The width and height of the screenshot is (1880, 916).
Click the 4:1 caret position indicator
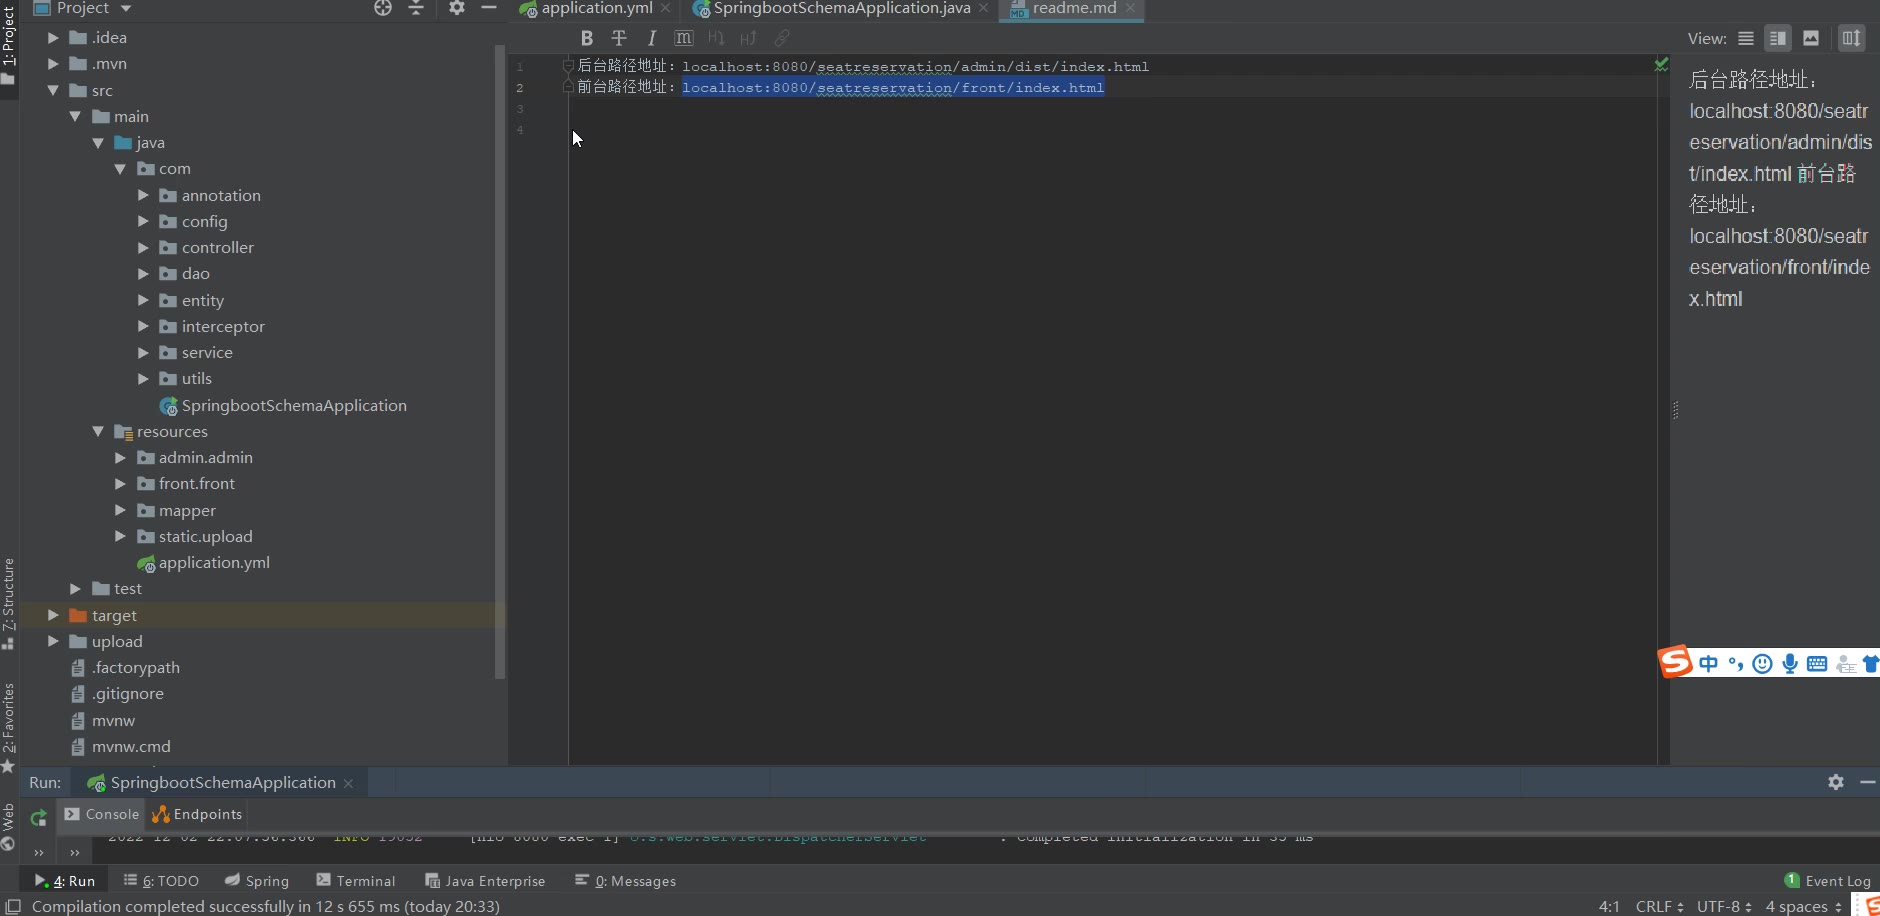1609,906
